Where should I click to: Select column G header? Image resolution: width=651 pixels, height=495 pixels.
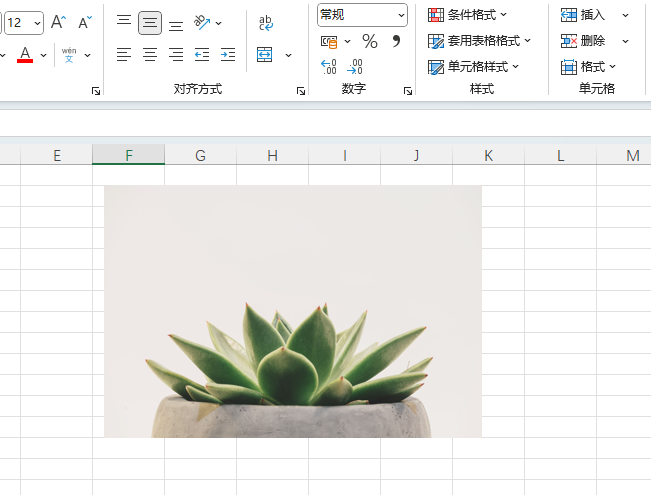[x=201, y=155]
